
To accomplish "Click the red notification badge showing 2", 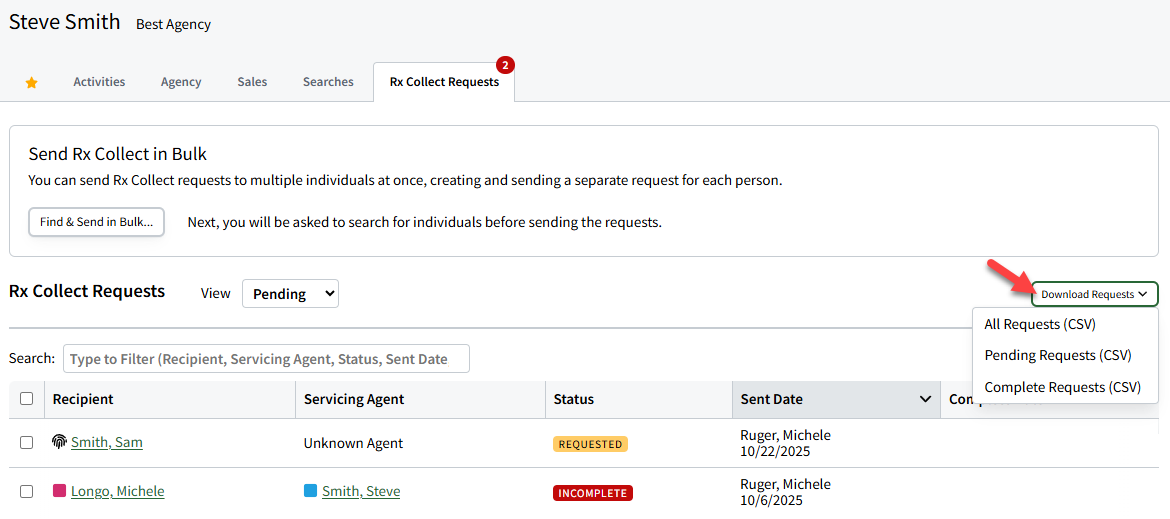I will click(505, 66).
